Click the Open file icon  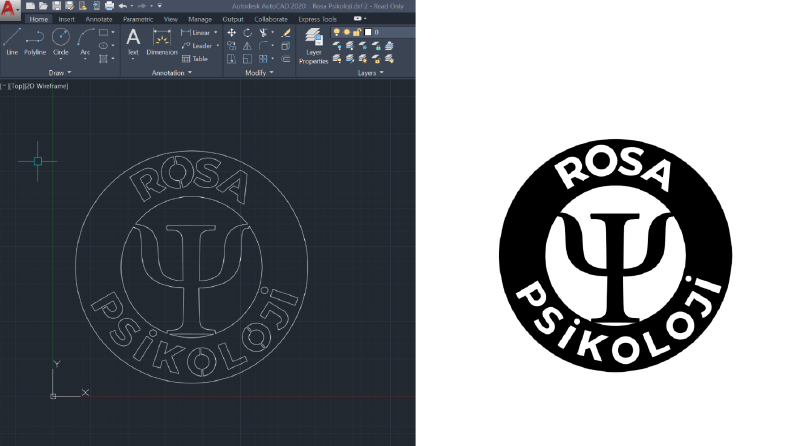coord(43,6)
